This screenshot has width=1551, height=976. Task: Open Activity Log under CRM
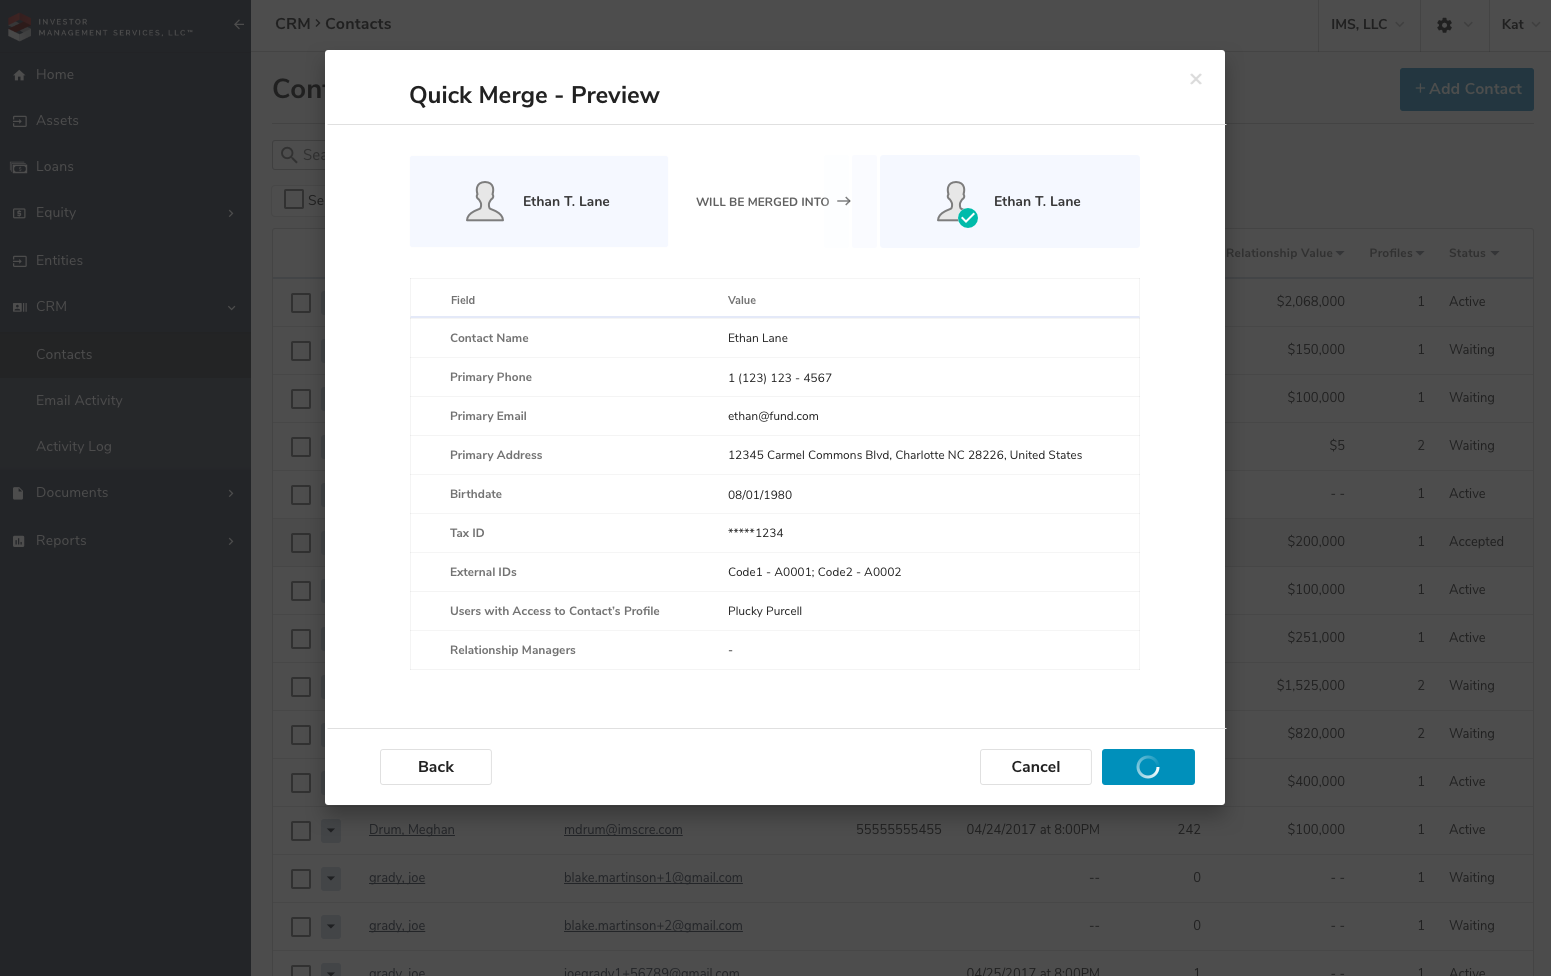pyautogui.click(x=74, y=447)
